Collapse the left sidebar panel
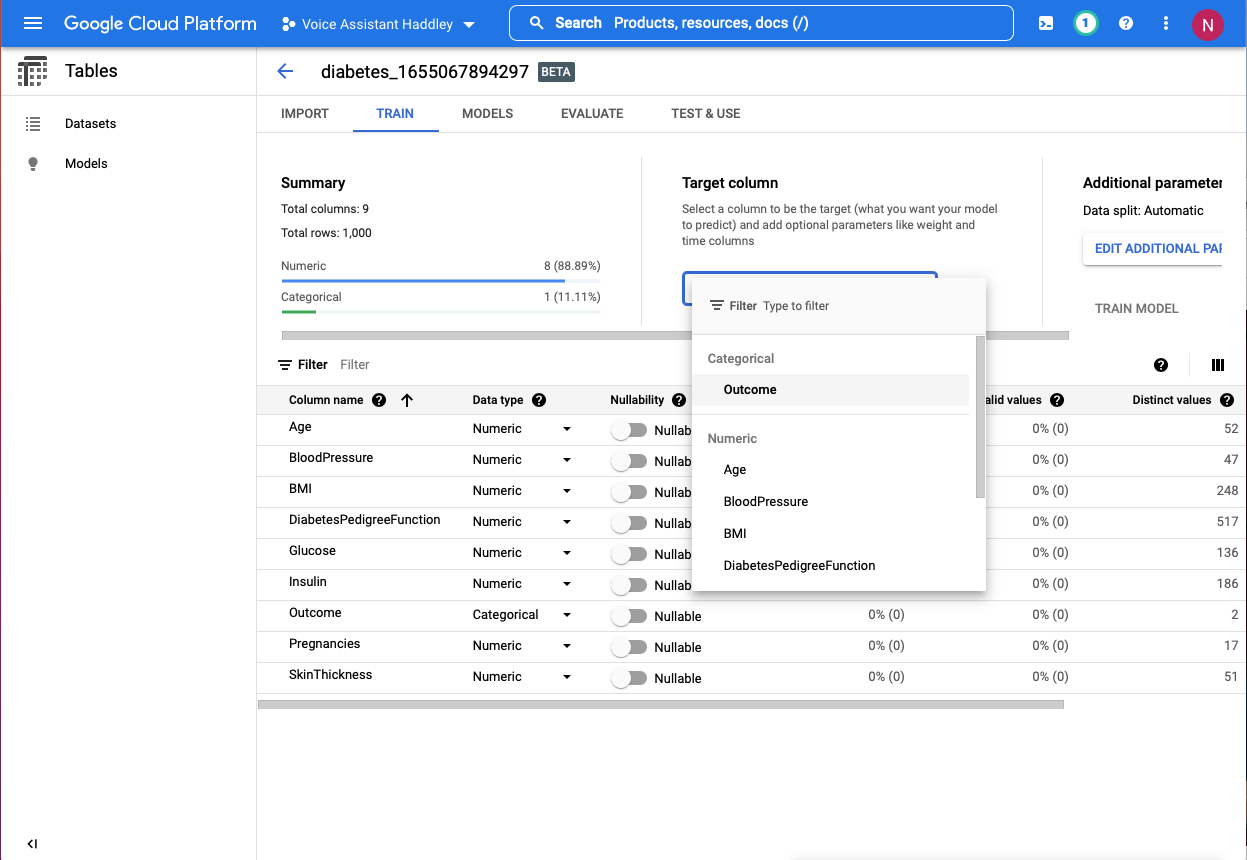The height and width of the screenshot is (860, 1247). coord(32,843)
